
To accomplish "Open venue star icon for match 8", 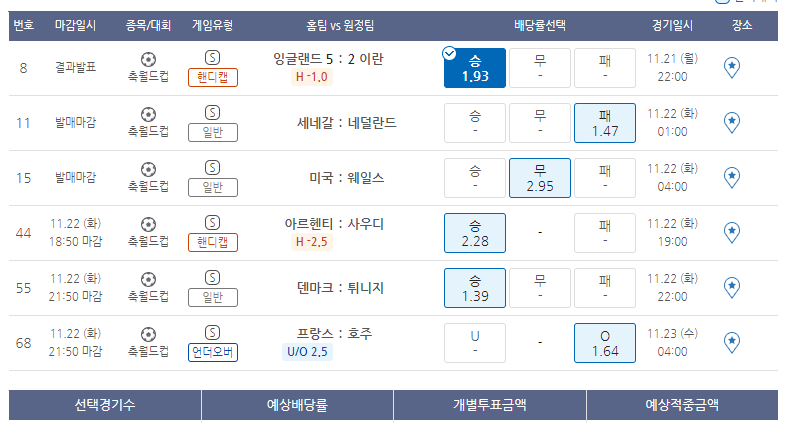I will pyautogui.click(x=731, y=68).
